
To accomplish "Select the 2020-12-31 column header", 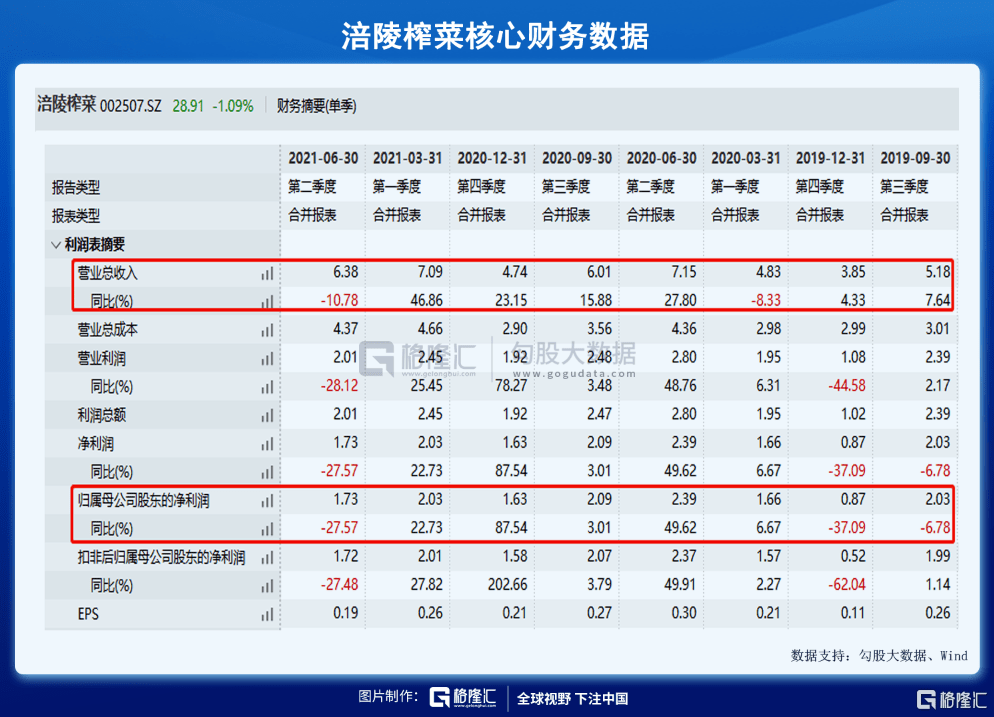I will (x=492, y=158).
